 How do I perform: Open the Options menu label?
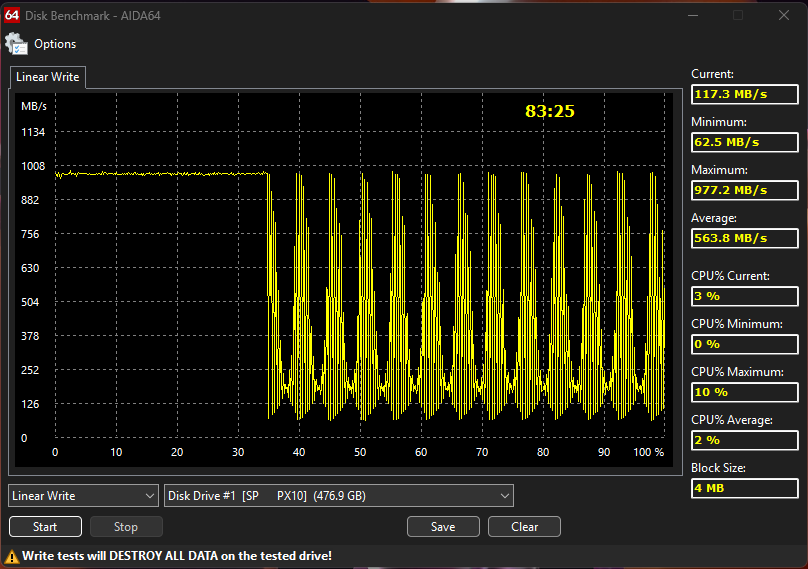(x=55, y=44)
